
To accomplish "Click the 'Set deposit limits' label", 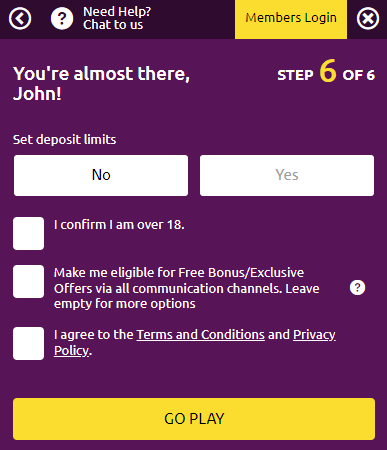I will pyautogui.click(x=64, y=140).
